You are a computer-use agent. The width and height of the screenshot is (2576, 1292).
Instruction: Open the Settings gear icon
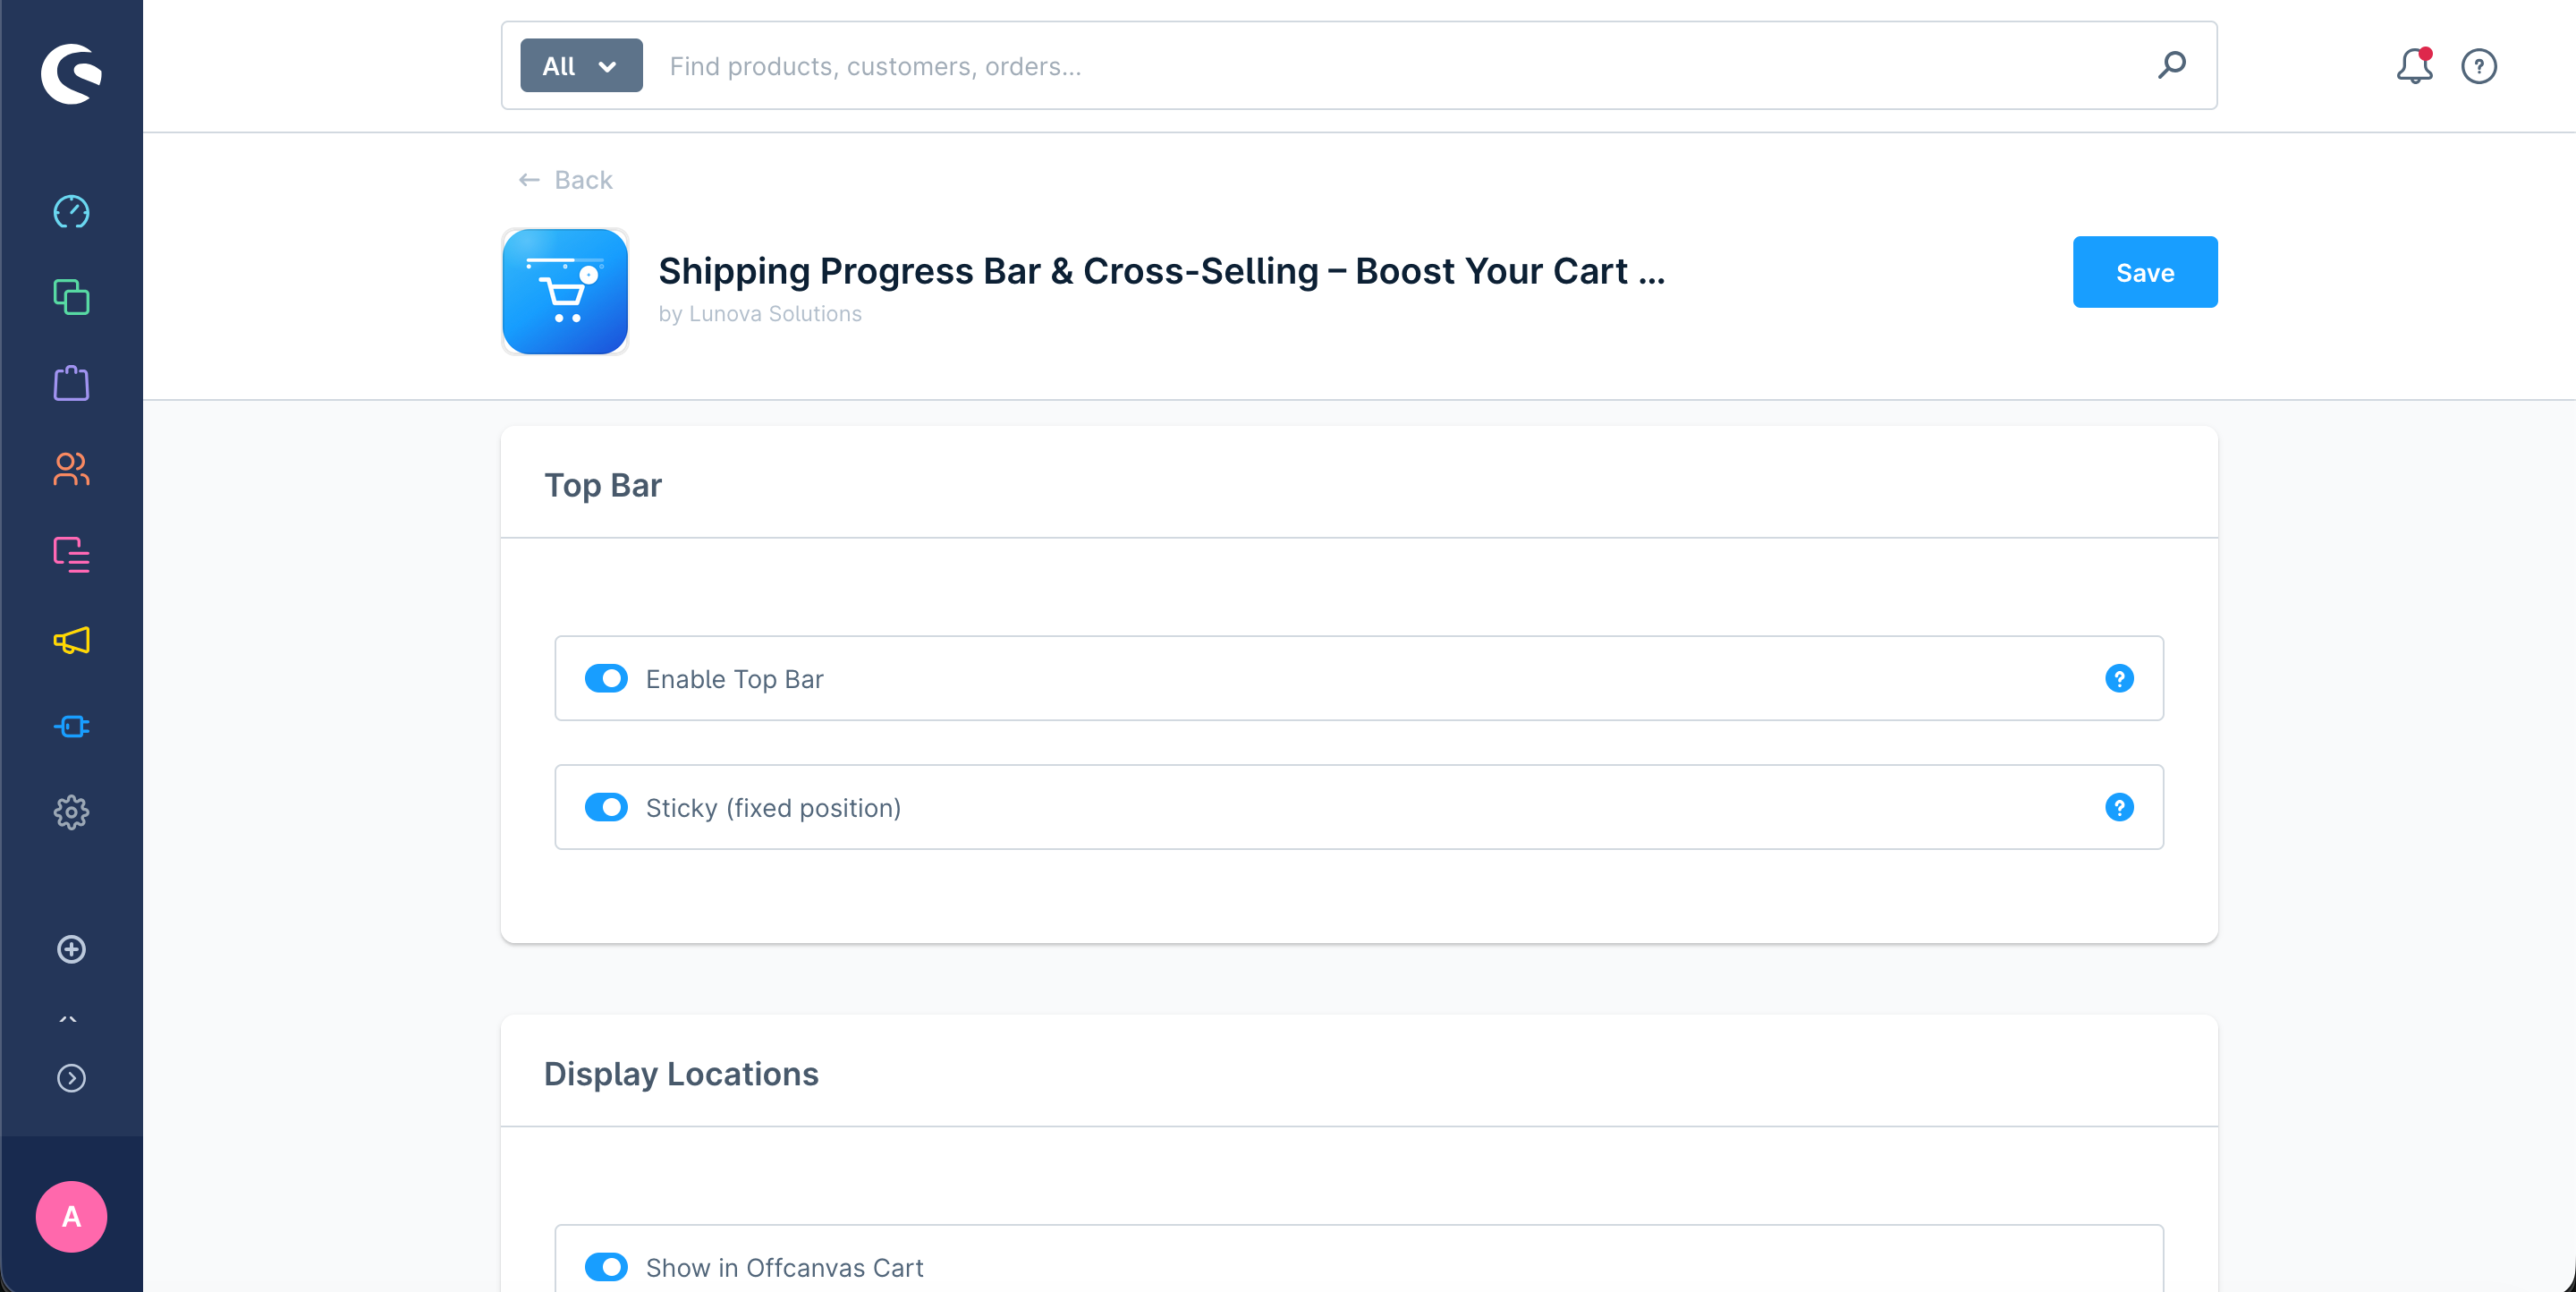71,812
